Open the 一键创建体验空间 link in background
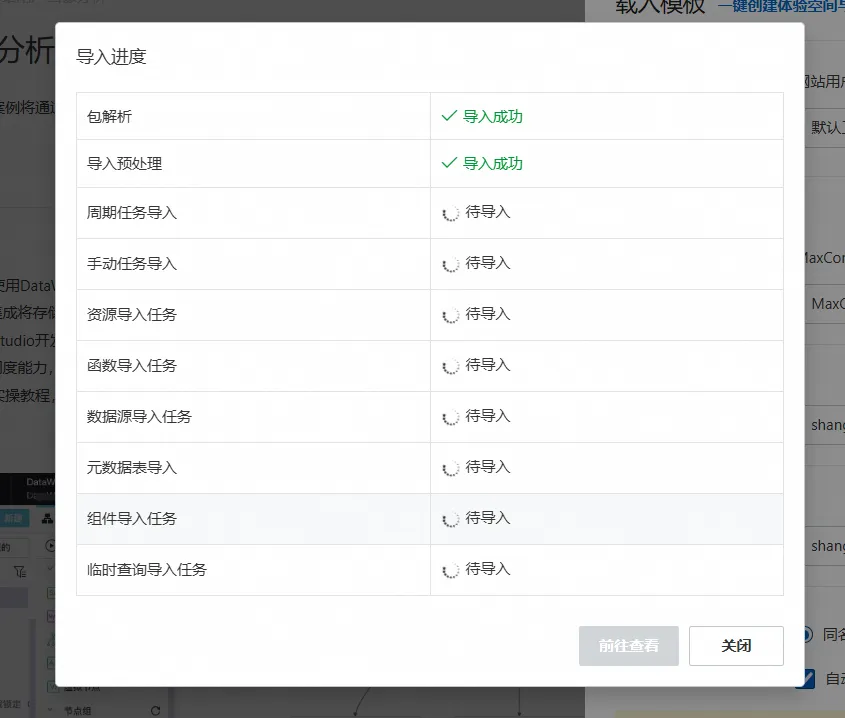The width and height of the screenshot is (845, 718). [x=781, y=7]
